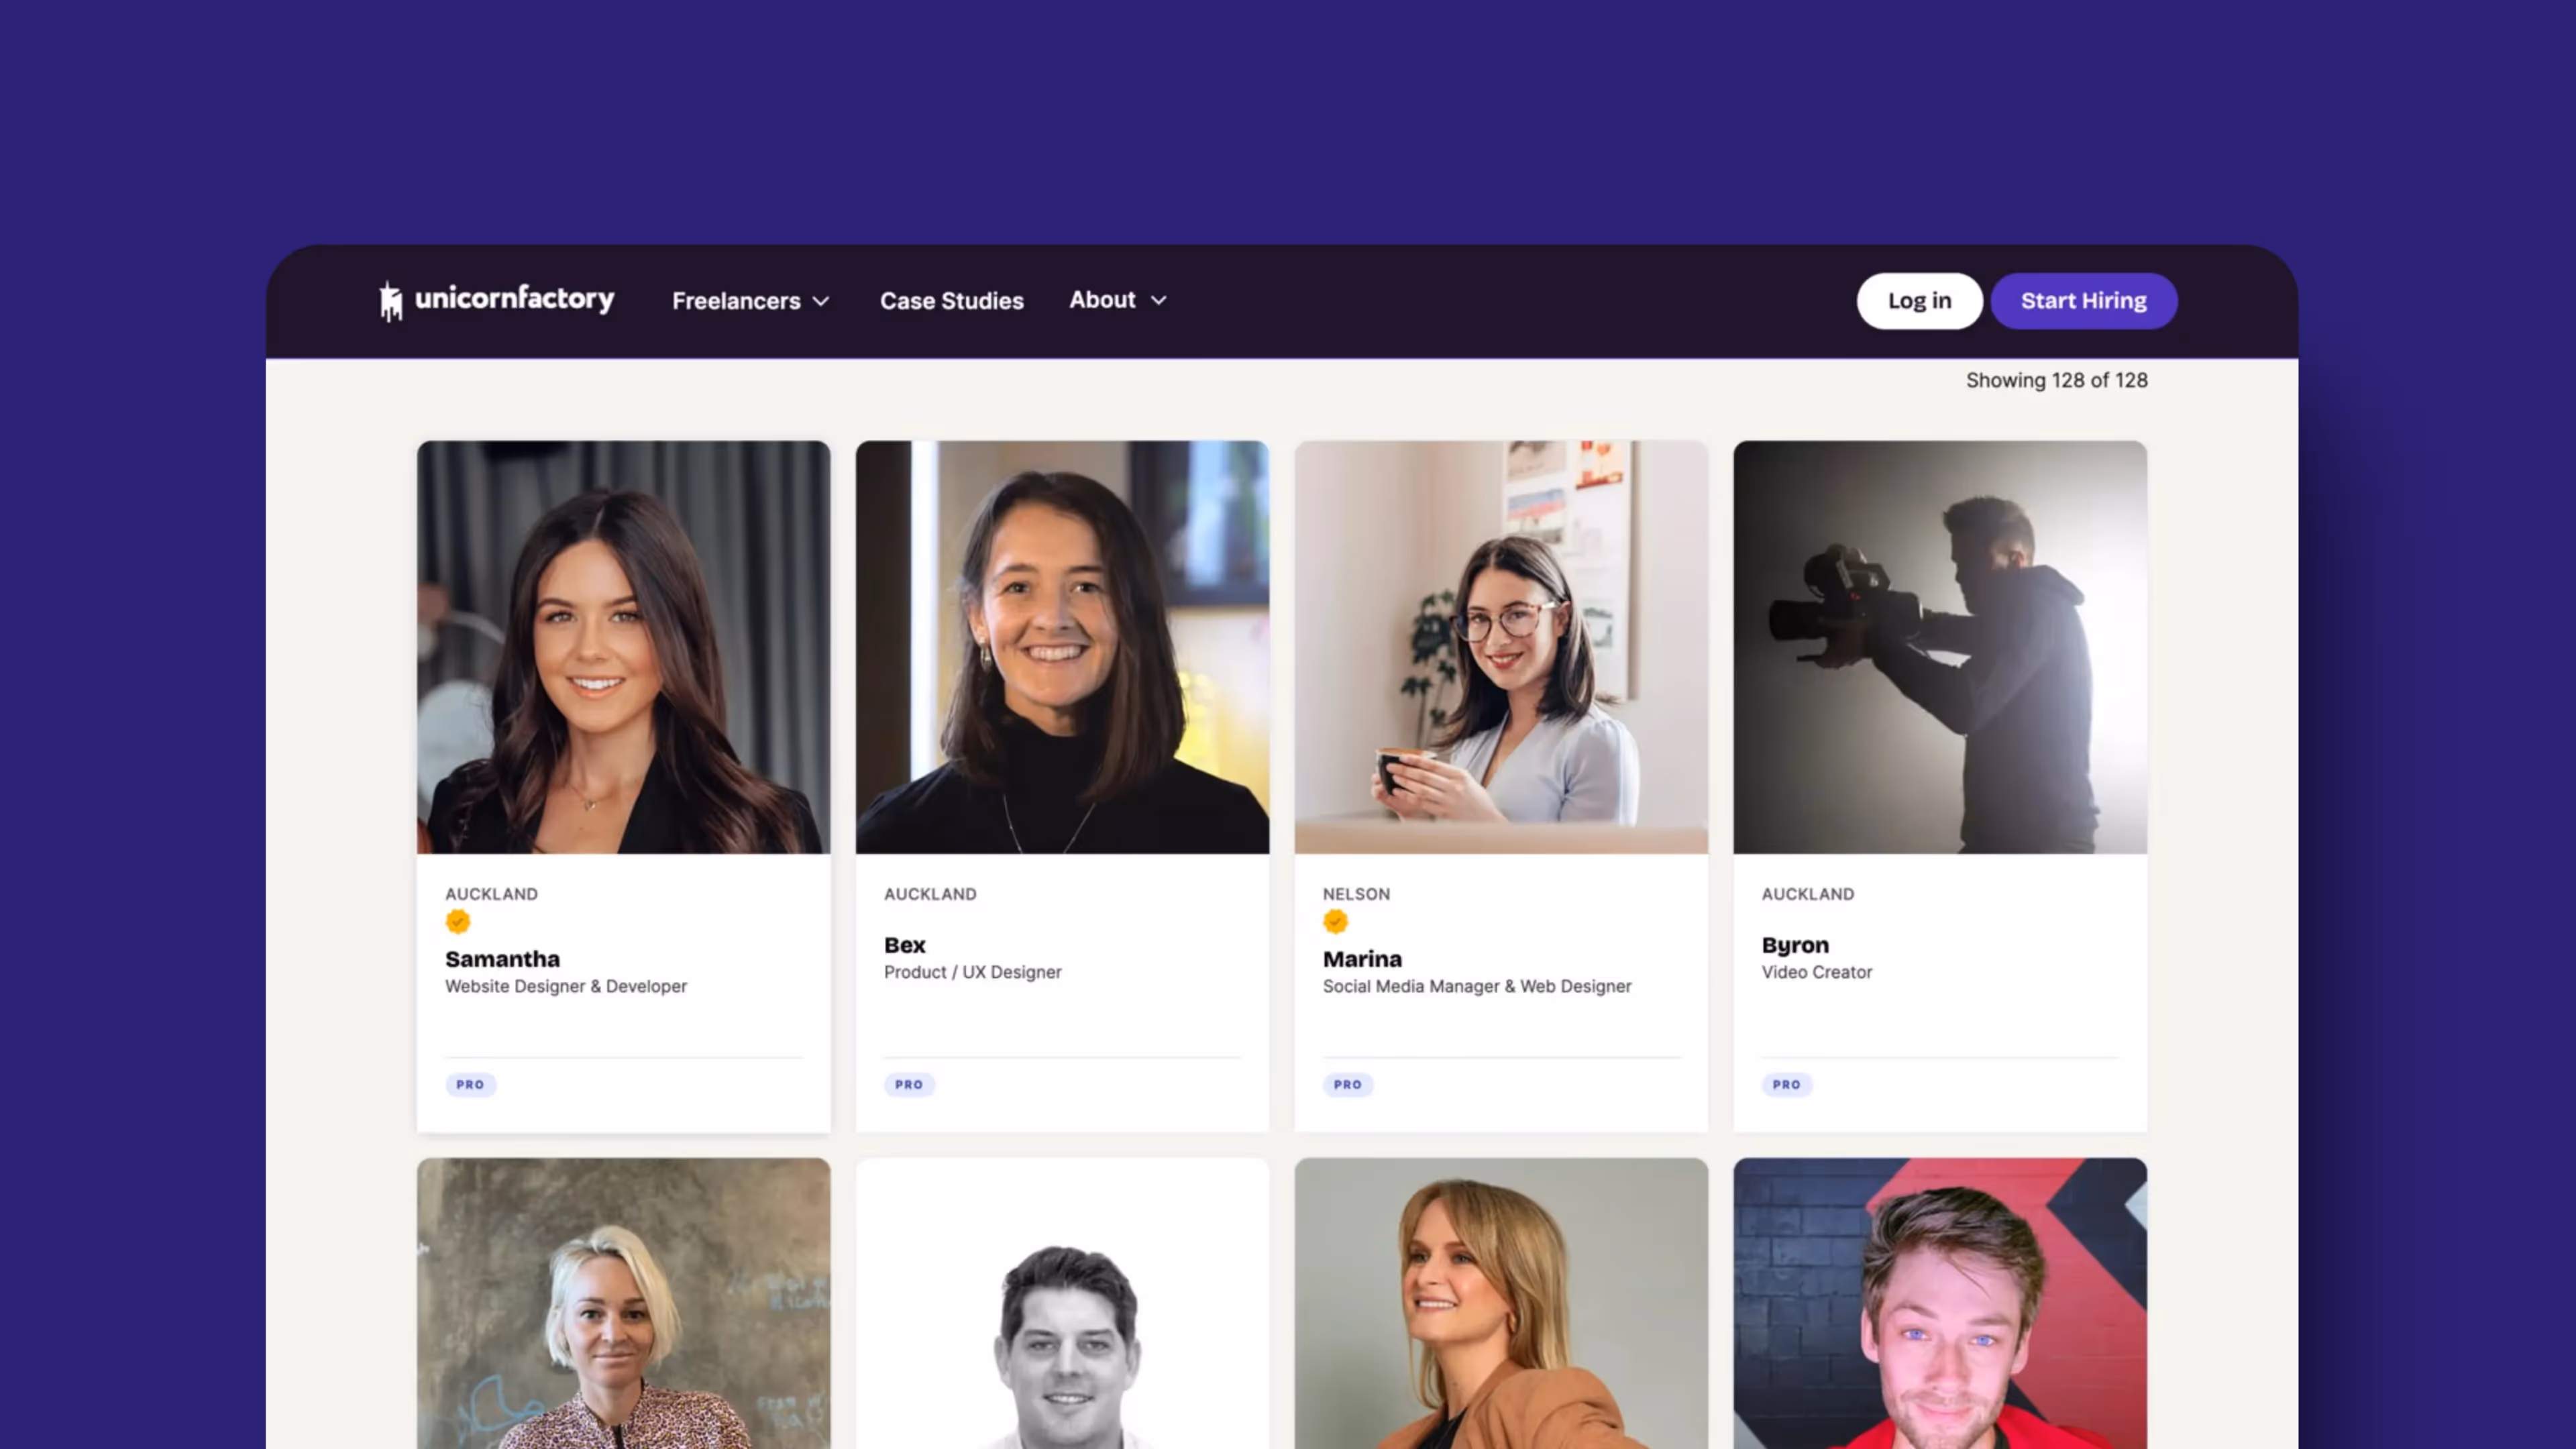Click the PRO badge on Samantha's card
2576x1449 pixels.
[x=470, y=1084]
